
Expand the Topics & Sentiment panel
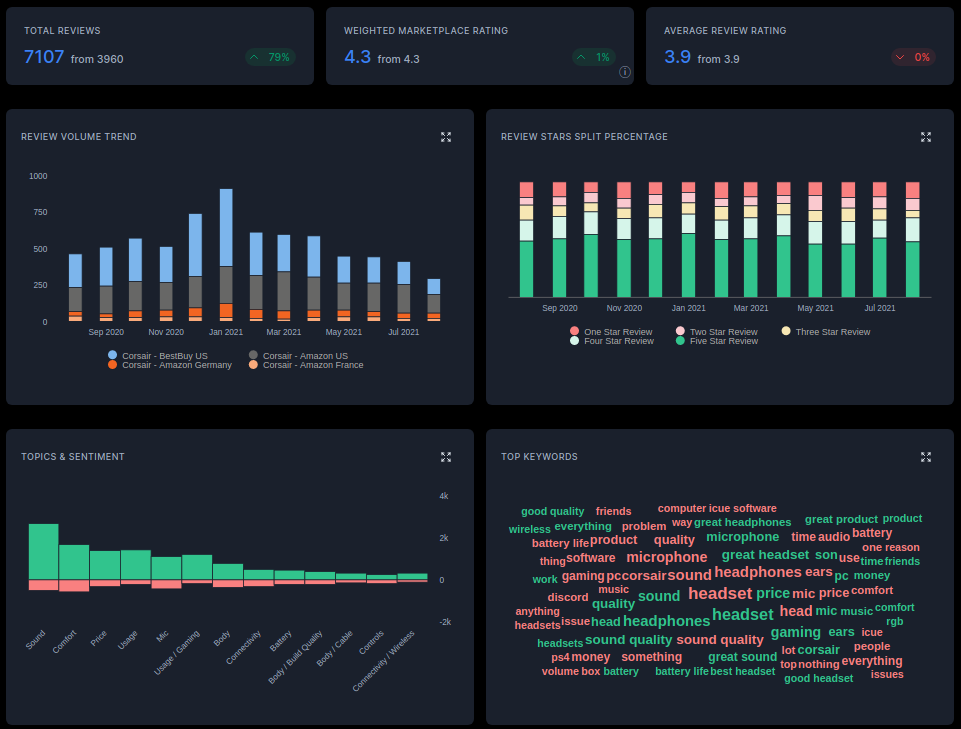(x=445, y=457)
